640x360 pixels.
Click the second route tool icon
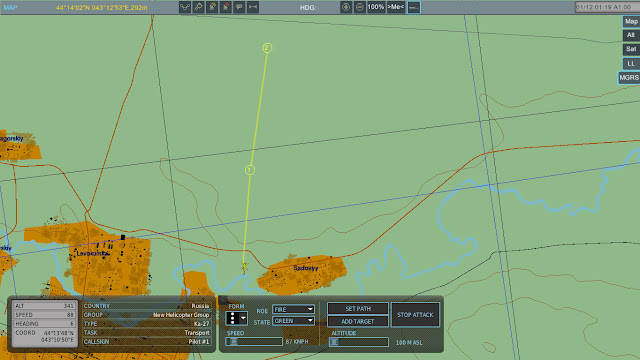point(198,7)
